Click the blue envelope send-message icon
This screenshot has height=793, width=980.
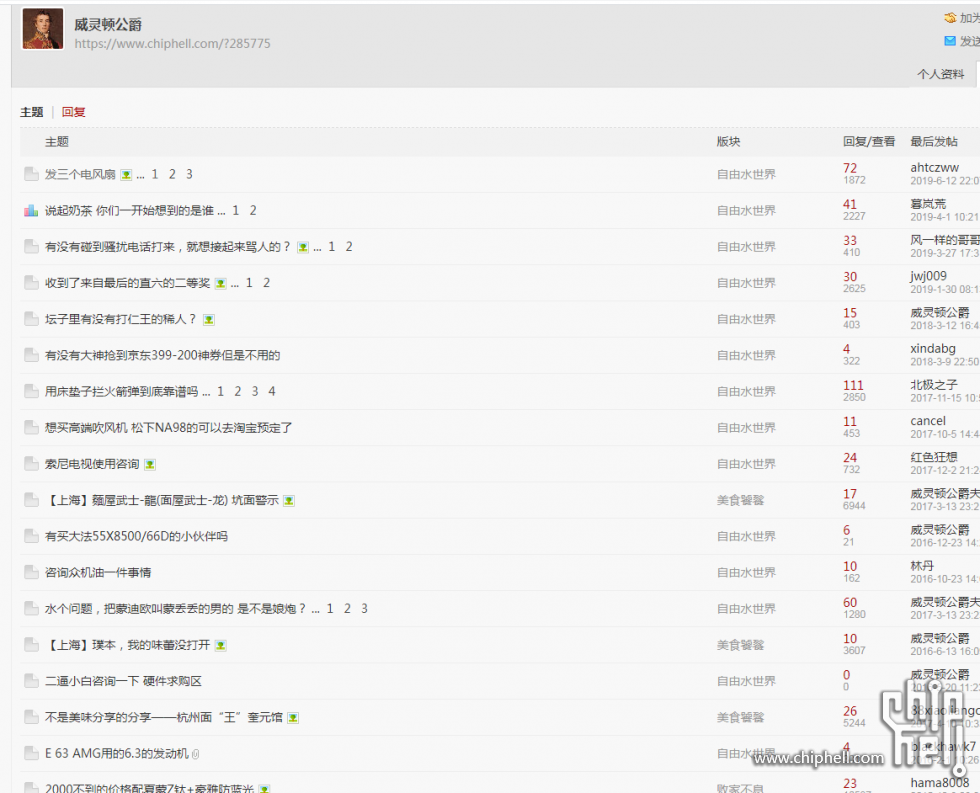950,41
